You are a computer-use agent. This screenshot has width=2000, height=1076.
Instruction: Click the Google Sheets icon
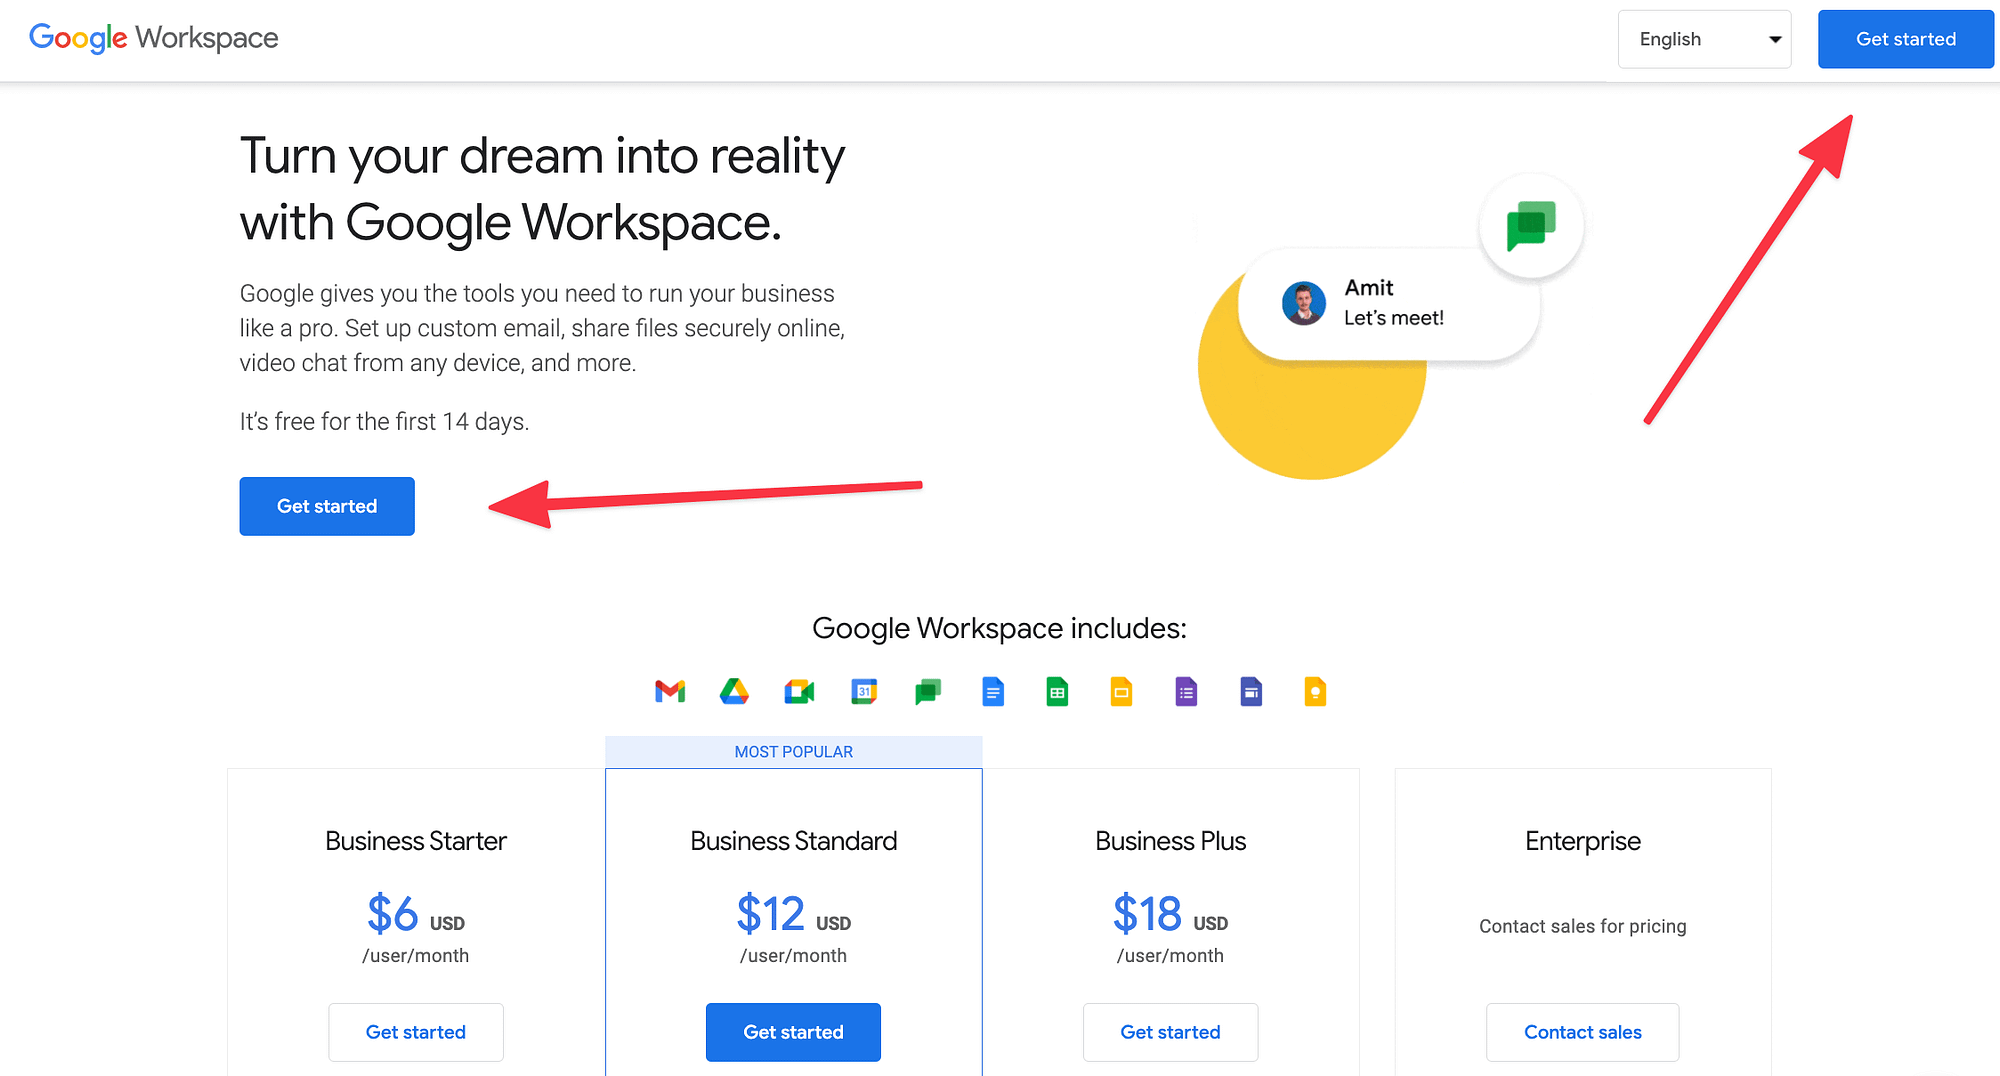tap(1057, 691)
